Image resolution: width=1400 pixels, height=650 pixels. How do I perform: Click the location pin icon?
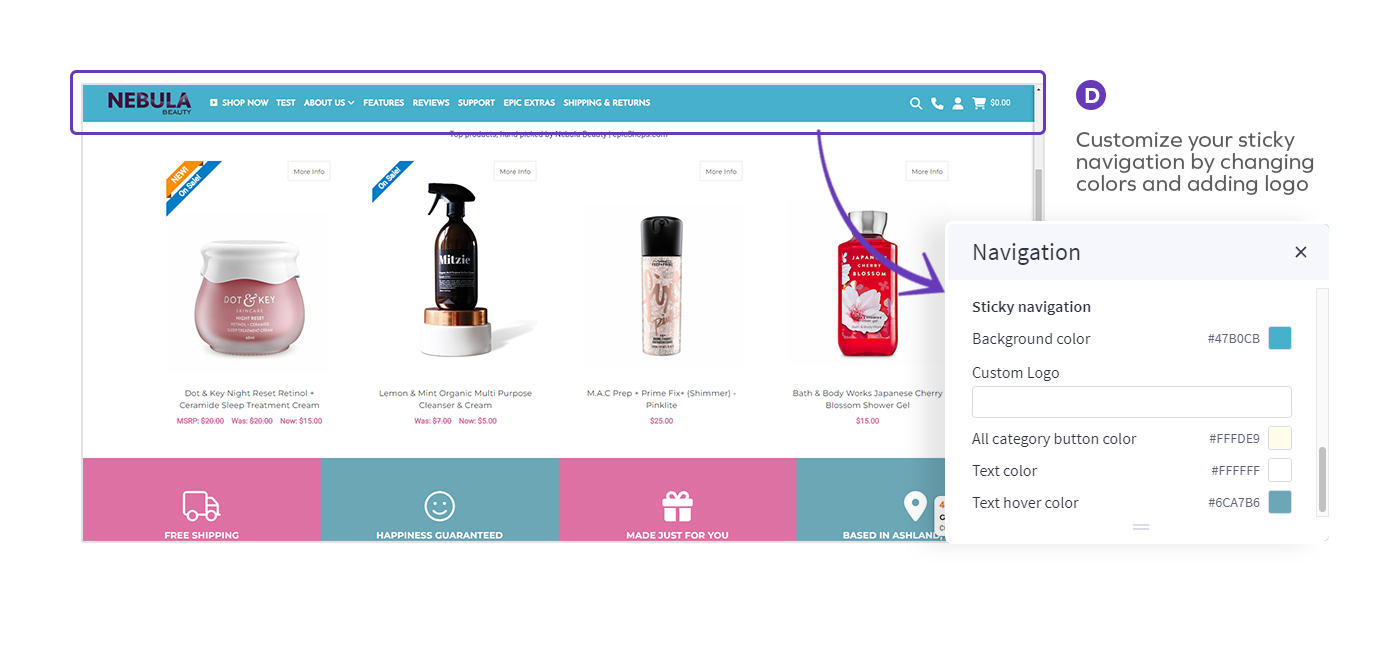pyautogui.click(x=915, y=506)
